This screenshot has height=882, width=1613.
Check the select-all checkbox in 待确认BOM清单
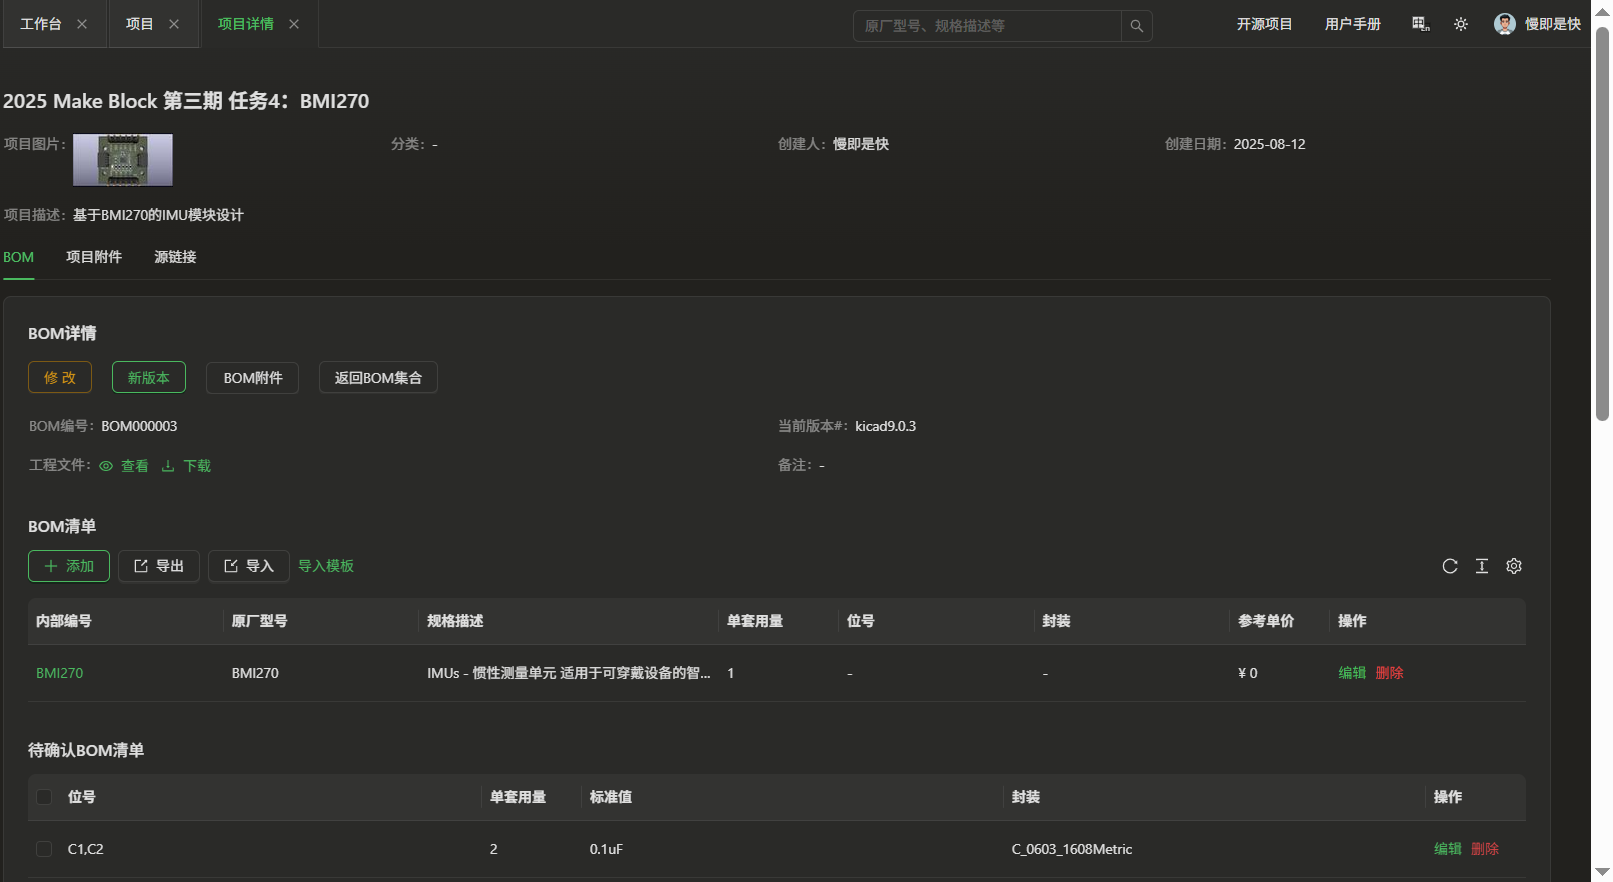coord(44,797)
